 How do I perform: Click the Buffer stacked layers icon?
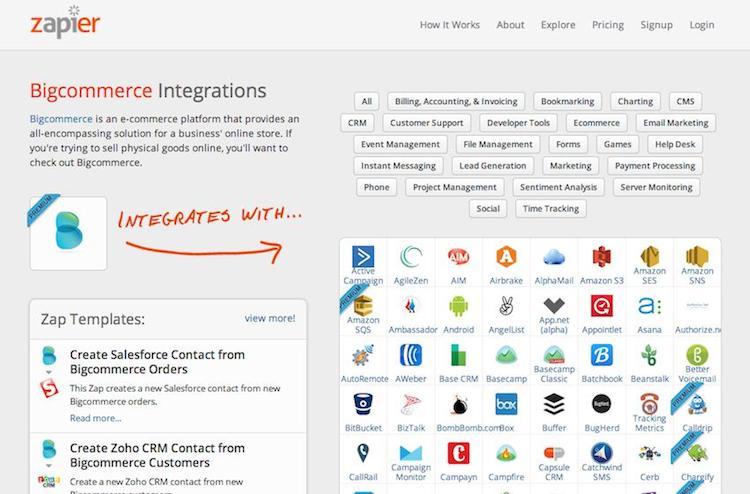click(x=554, y=405)
